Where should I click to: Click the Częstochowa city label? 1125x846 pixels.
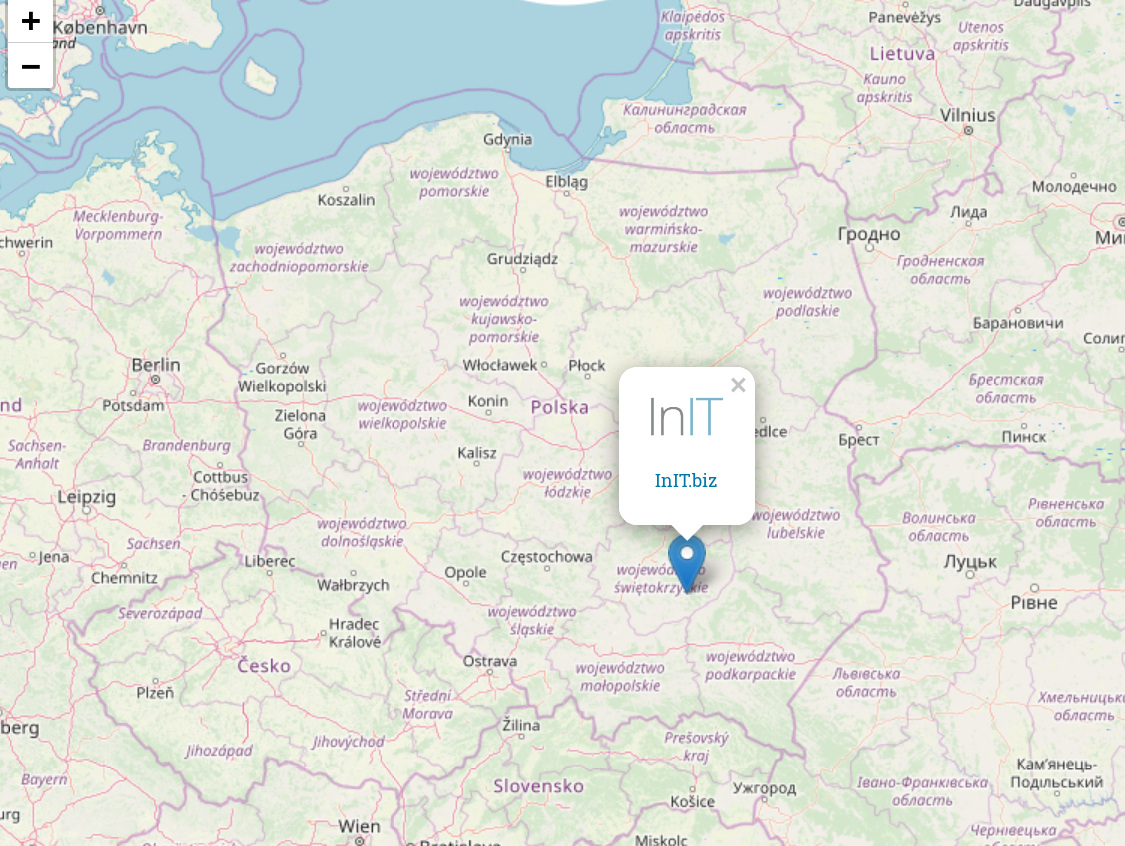pyautogui.click(x=547, y=557)
